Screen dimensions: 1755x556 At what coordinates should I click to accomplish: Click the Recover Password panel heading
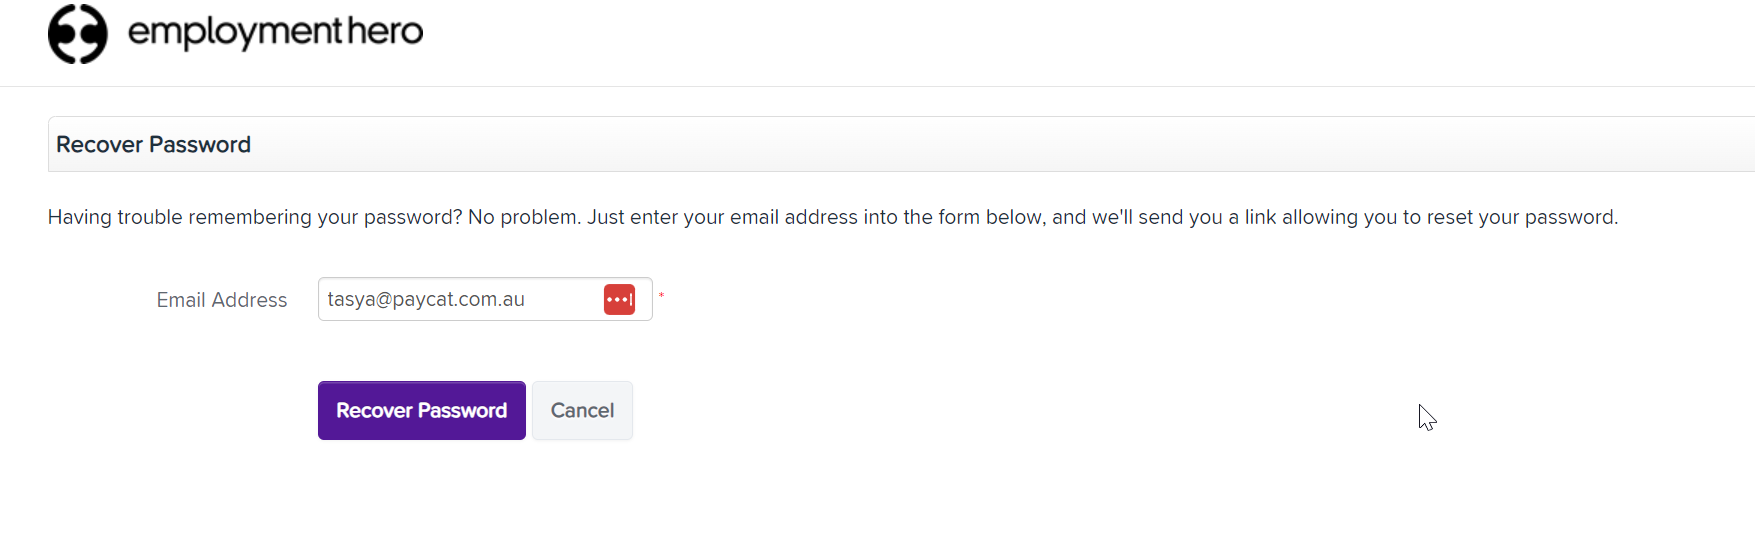(153, 144)
